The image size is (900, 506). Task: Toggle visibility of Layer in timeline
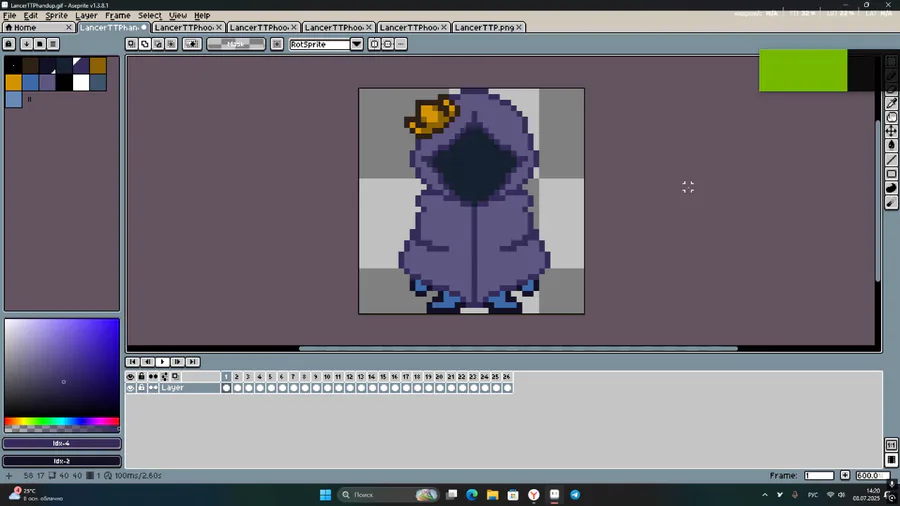pos(130,388)
